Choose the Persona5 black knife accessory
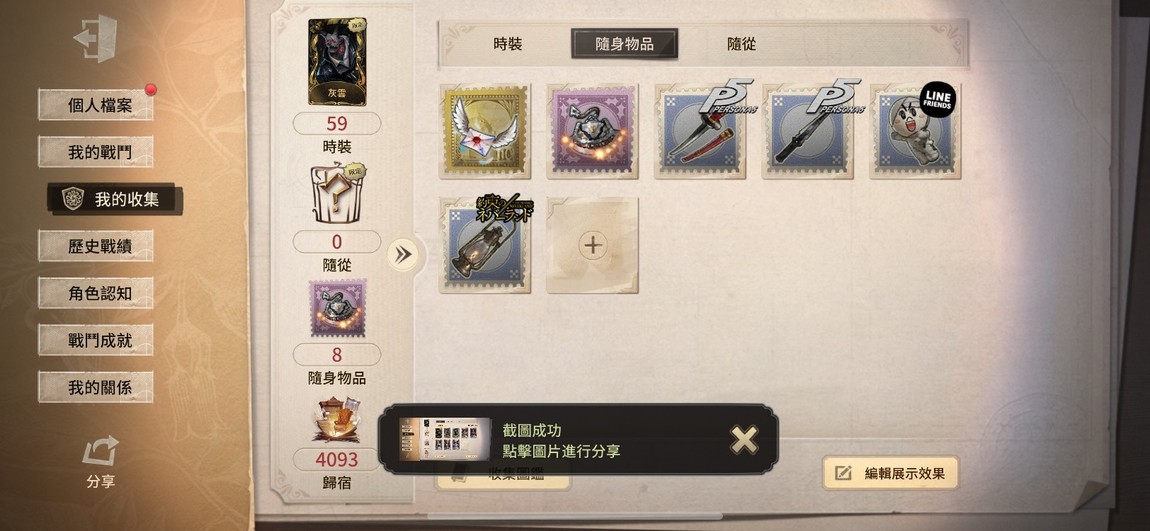This screenshot has width=1150, height=531. coord(807,131)
